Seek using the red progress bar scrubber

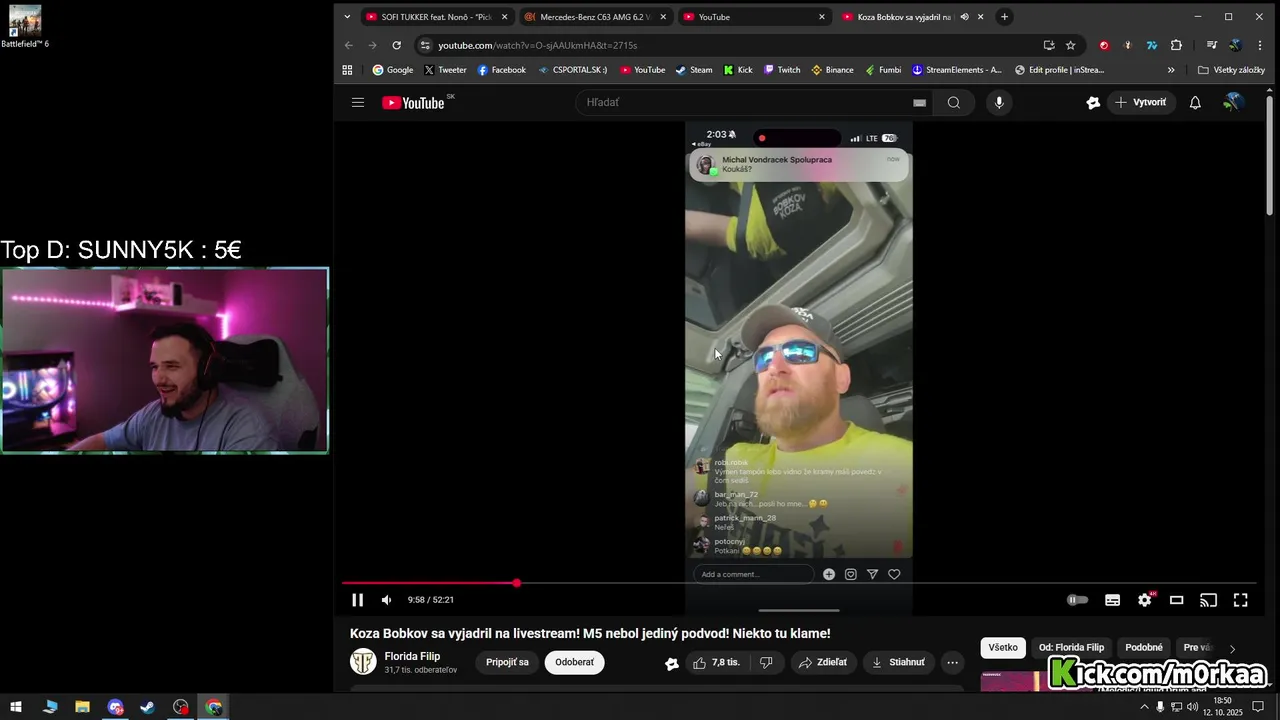tap(516, 583)
